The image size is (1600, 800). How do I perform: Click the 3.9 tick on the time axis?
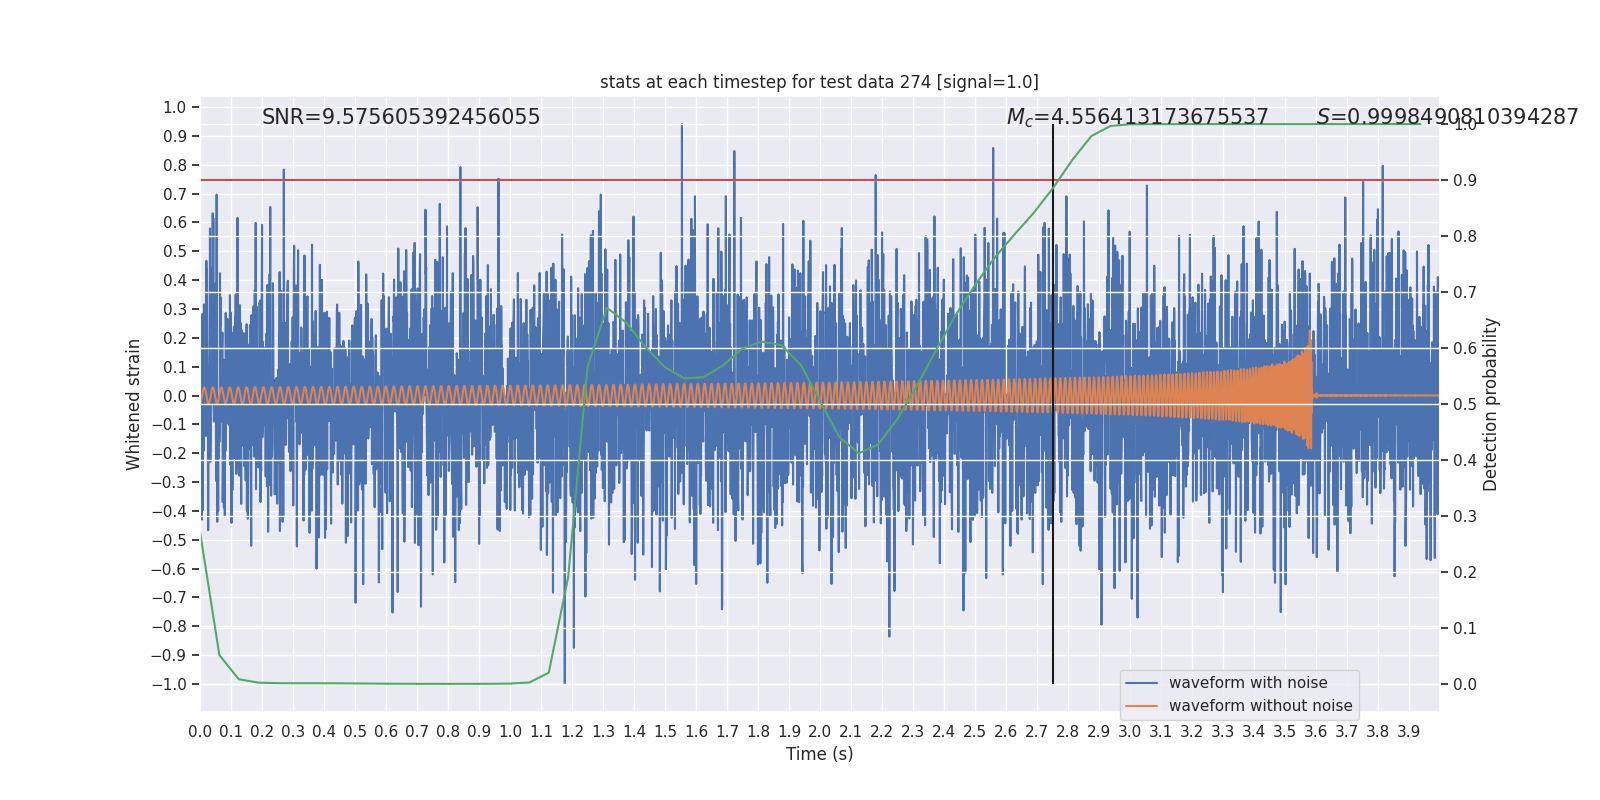1408,732
